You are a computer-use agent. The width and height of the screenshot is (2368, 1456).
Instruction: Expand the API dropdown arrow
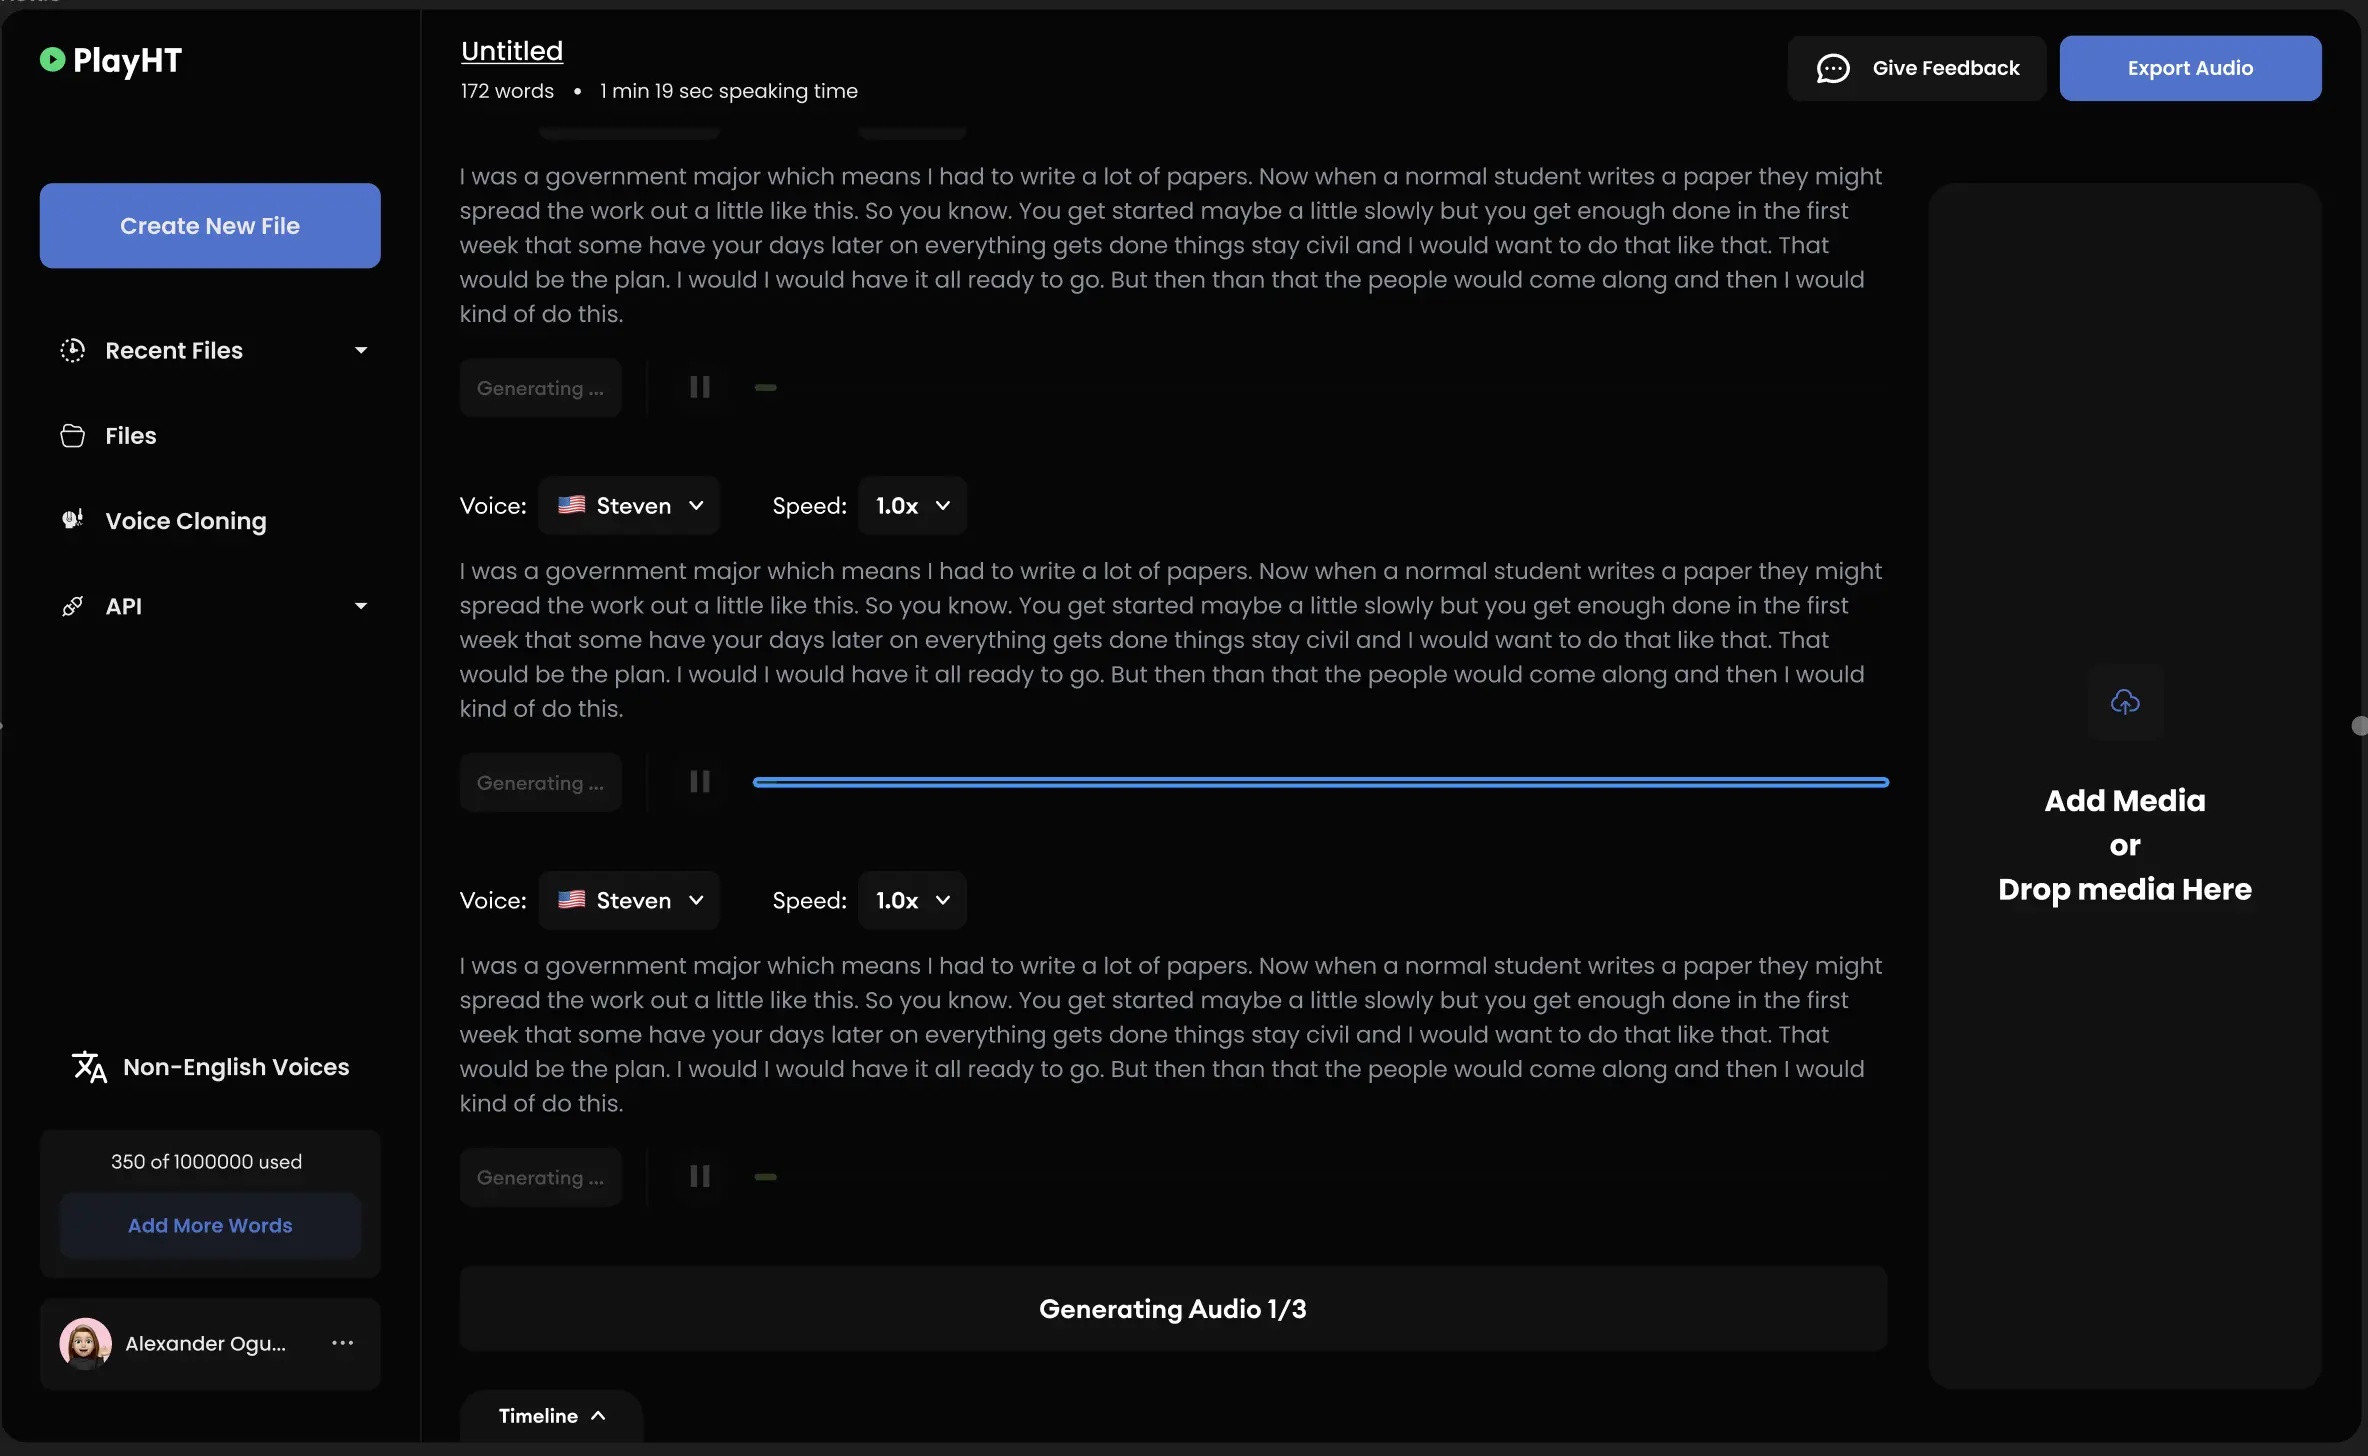point(360,605)
